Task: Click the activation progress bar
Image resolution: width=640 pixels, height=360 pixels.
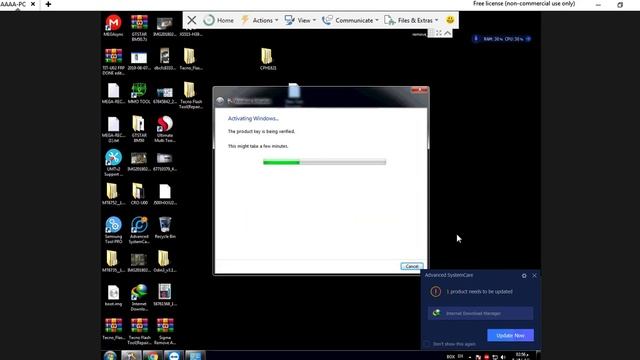Action: point(324,162)
